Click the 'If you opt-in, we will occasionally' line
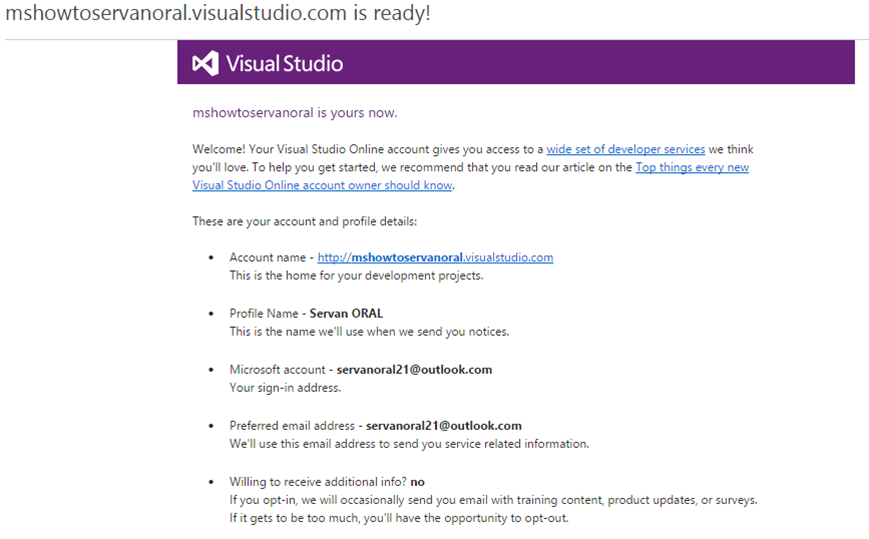 tap(493, 500)
